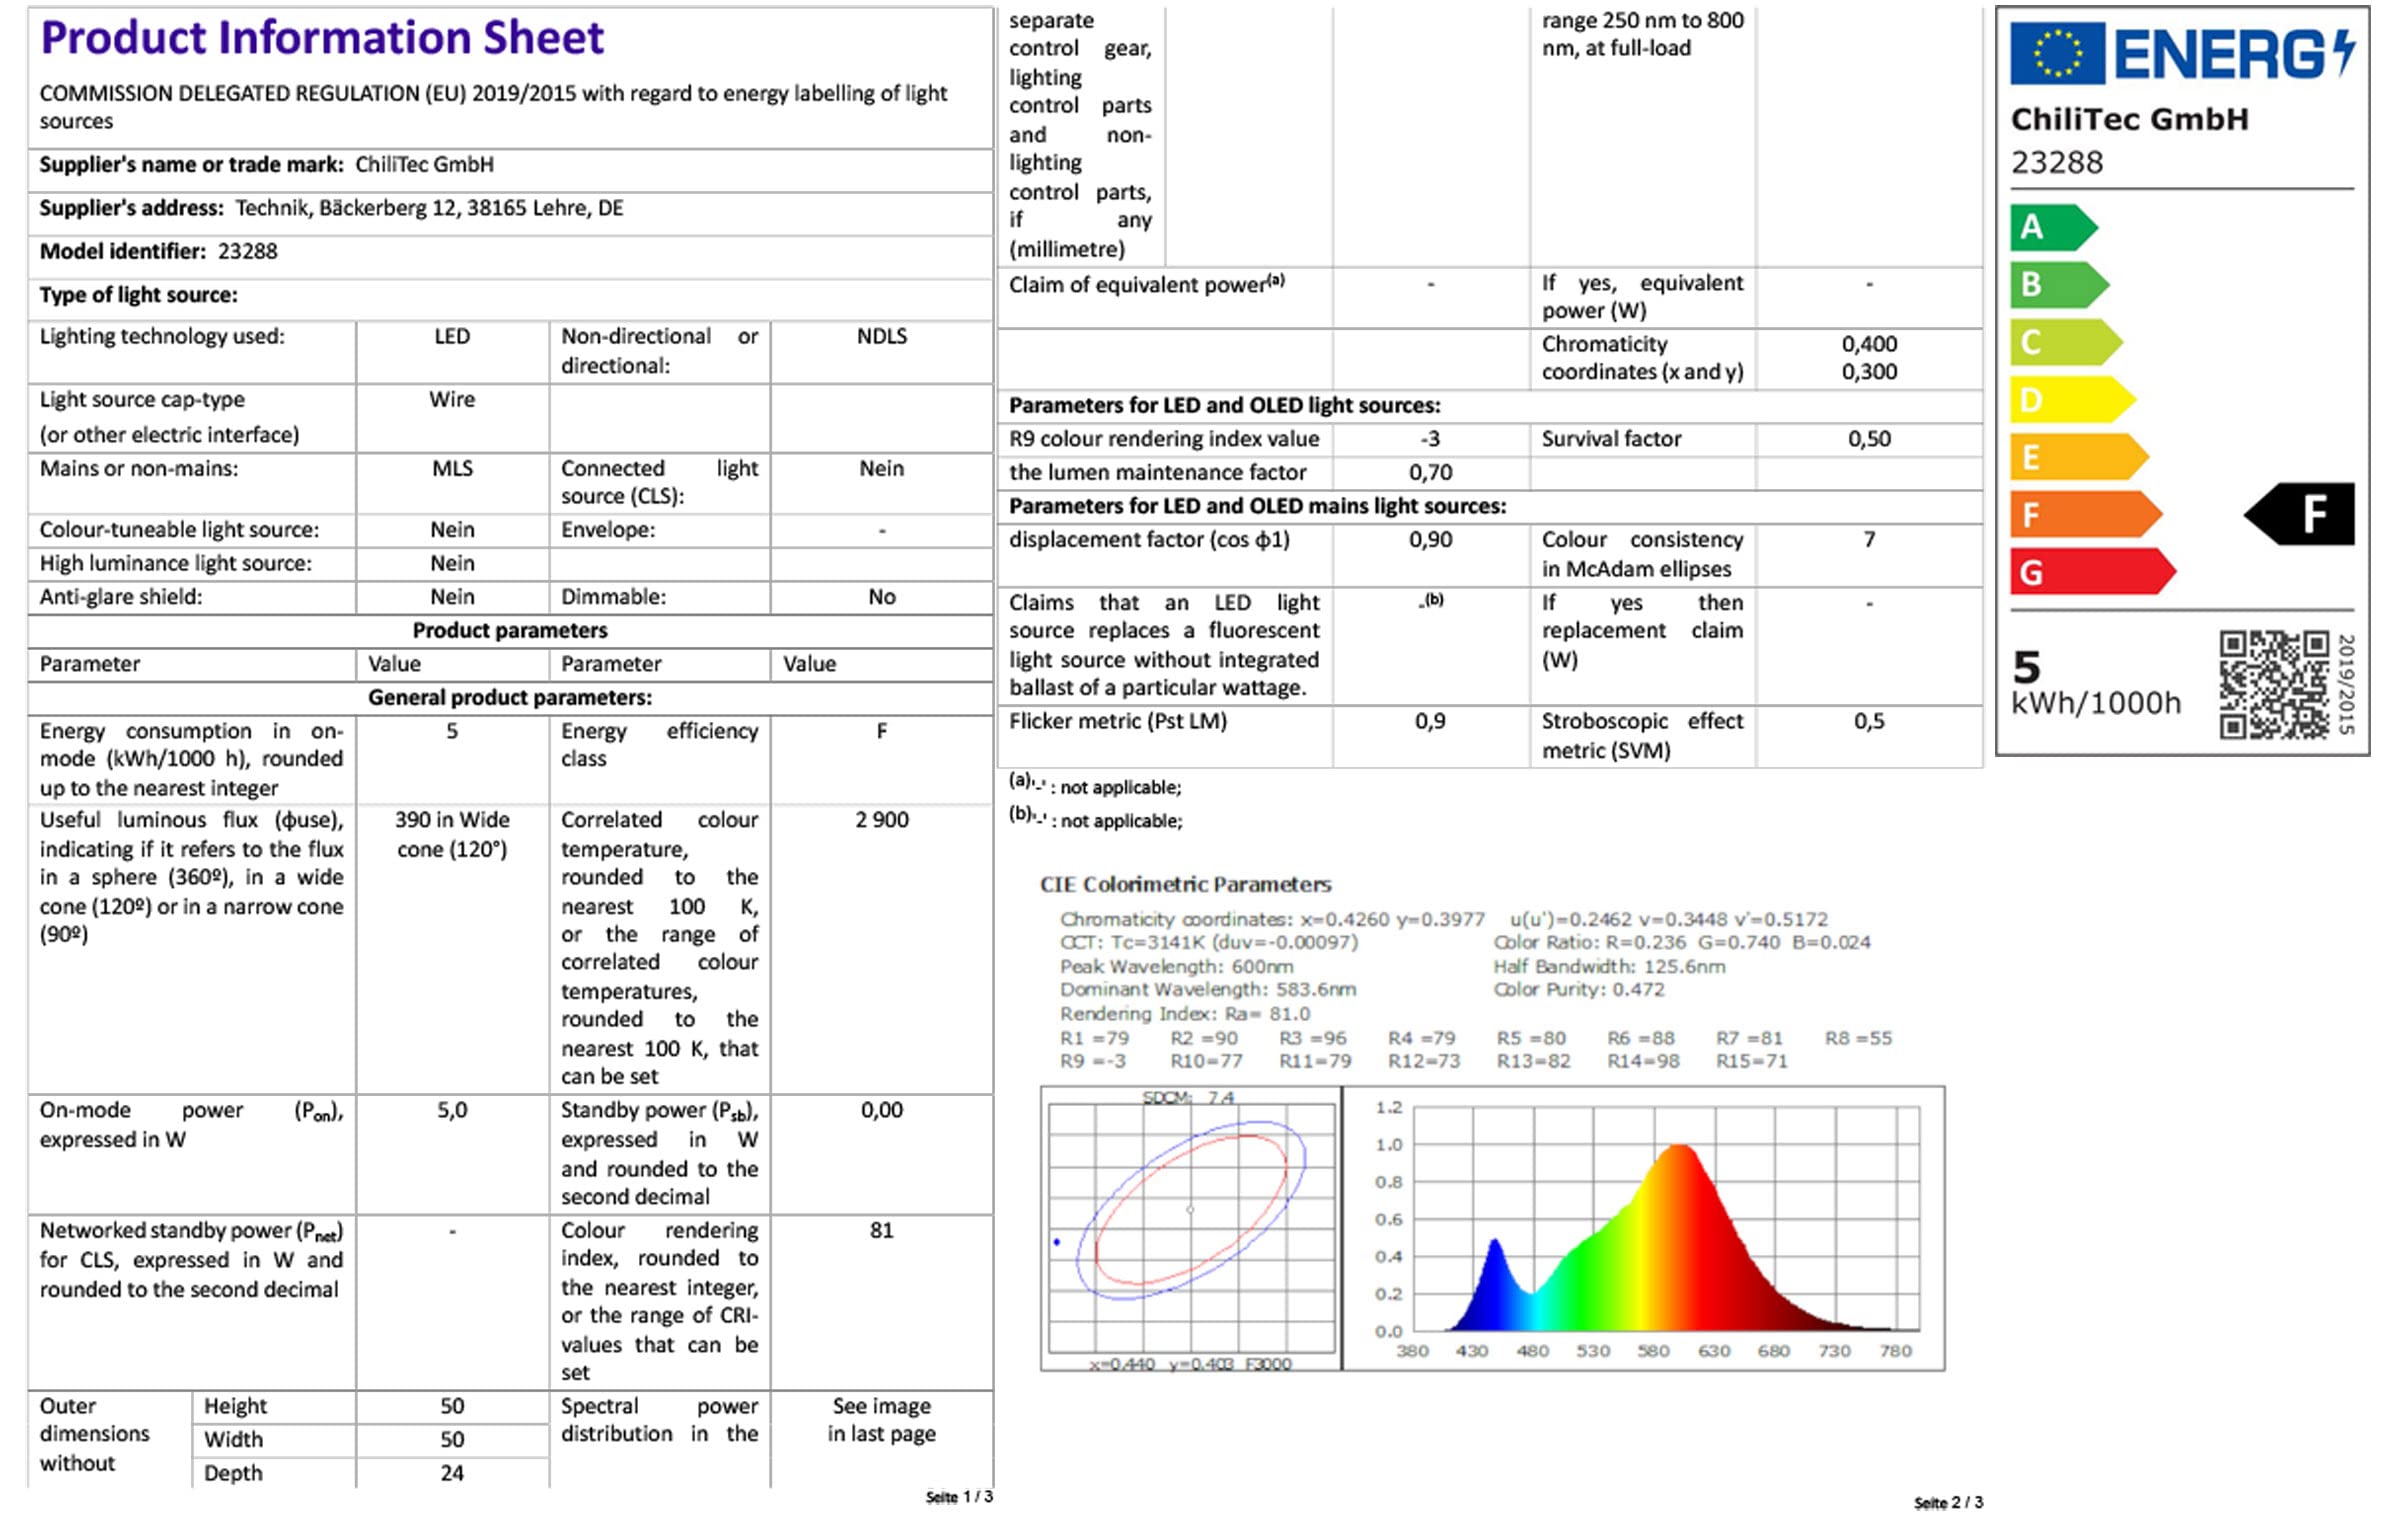
Task: Click the EU flag icon on energy label
Action: click(2058, 53)
